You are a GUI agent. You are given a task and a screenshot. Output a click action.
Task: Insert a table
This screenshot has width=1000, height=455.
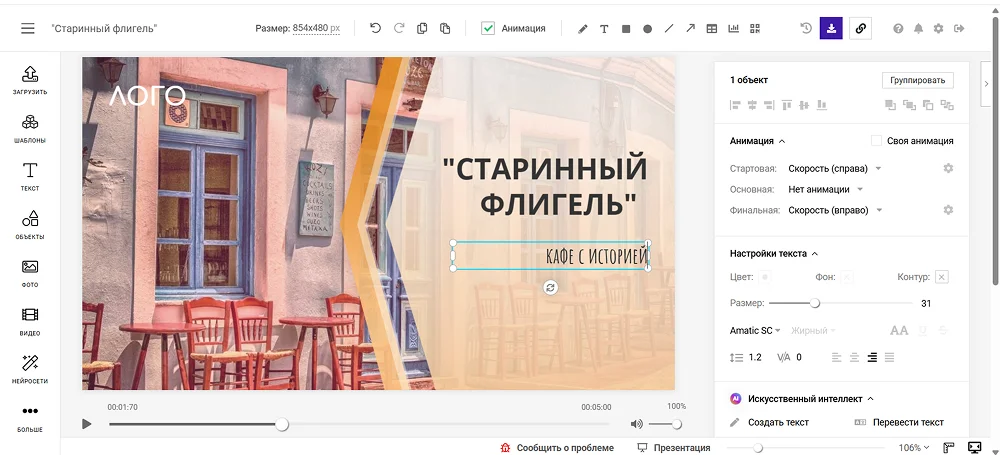point(712,29)
